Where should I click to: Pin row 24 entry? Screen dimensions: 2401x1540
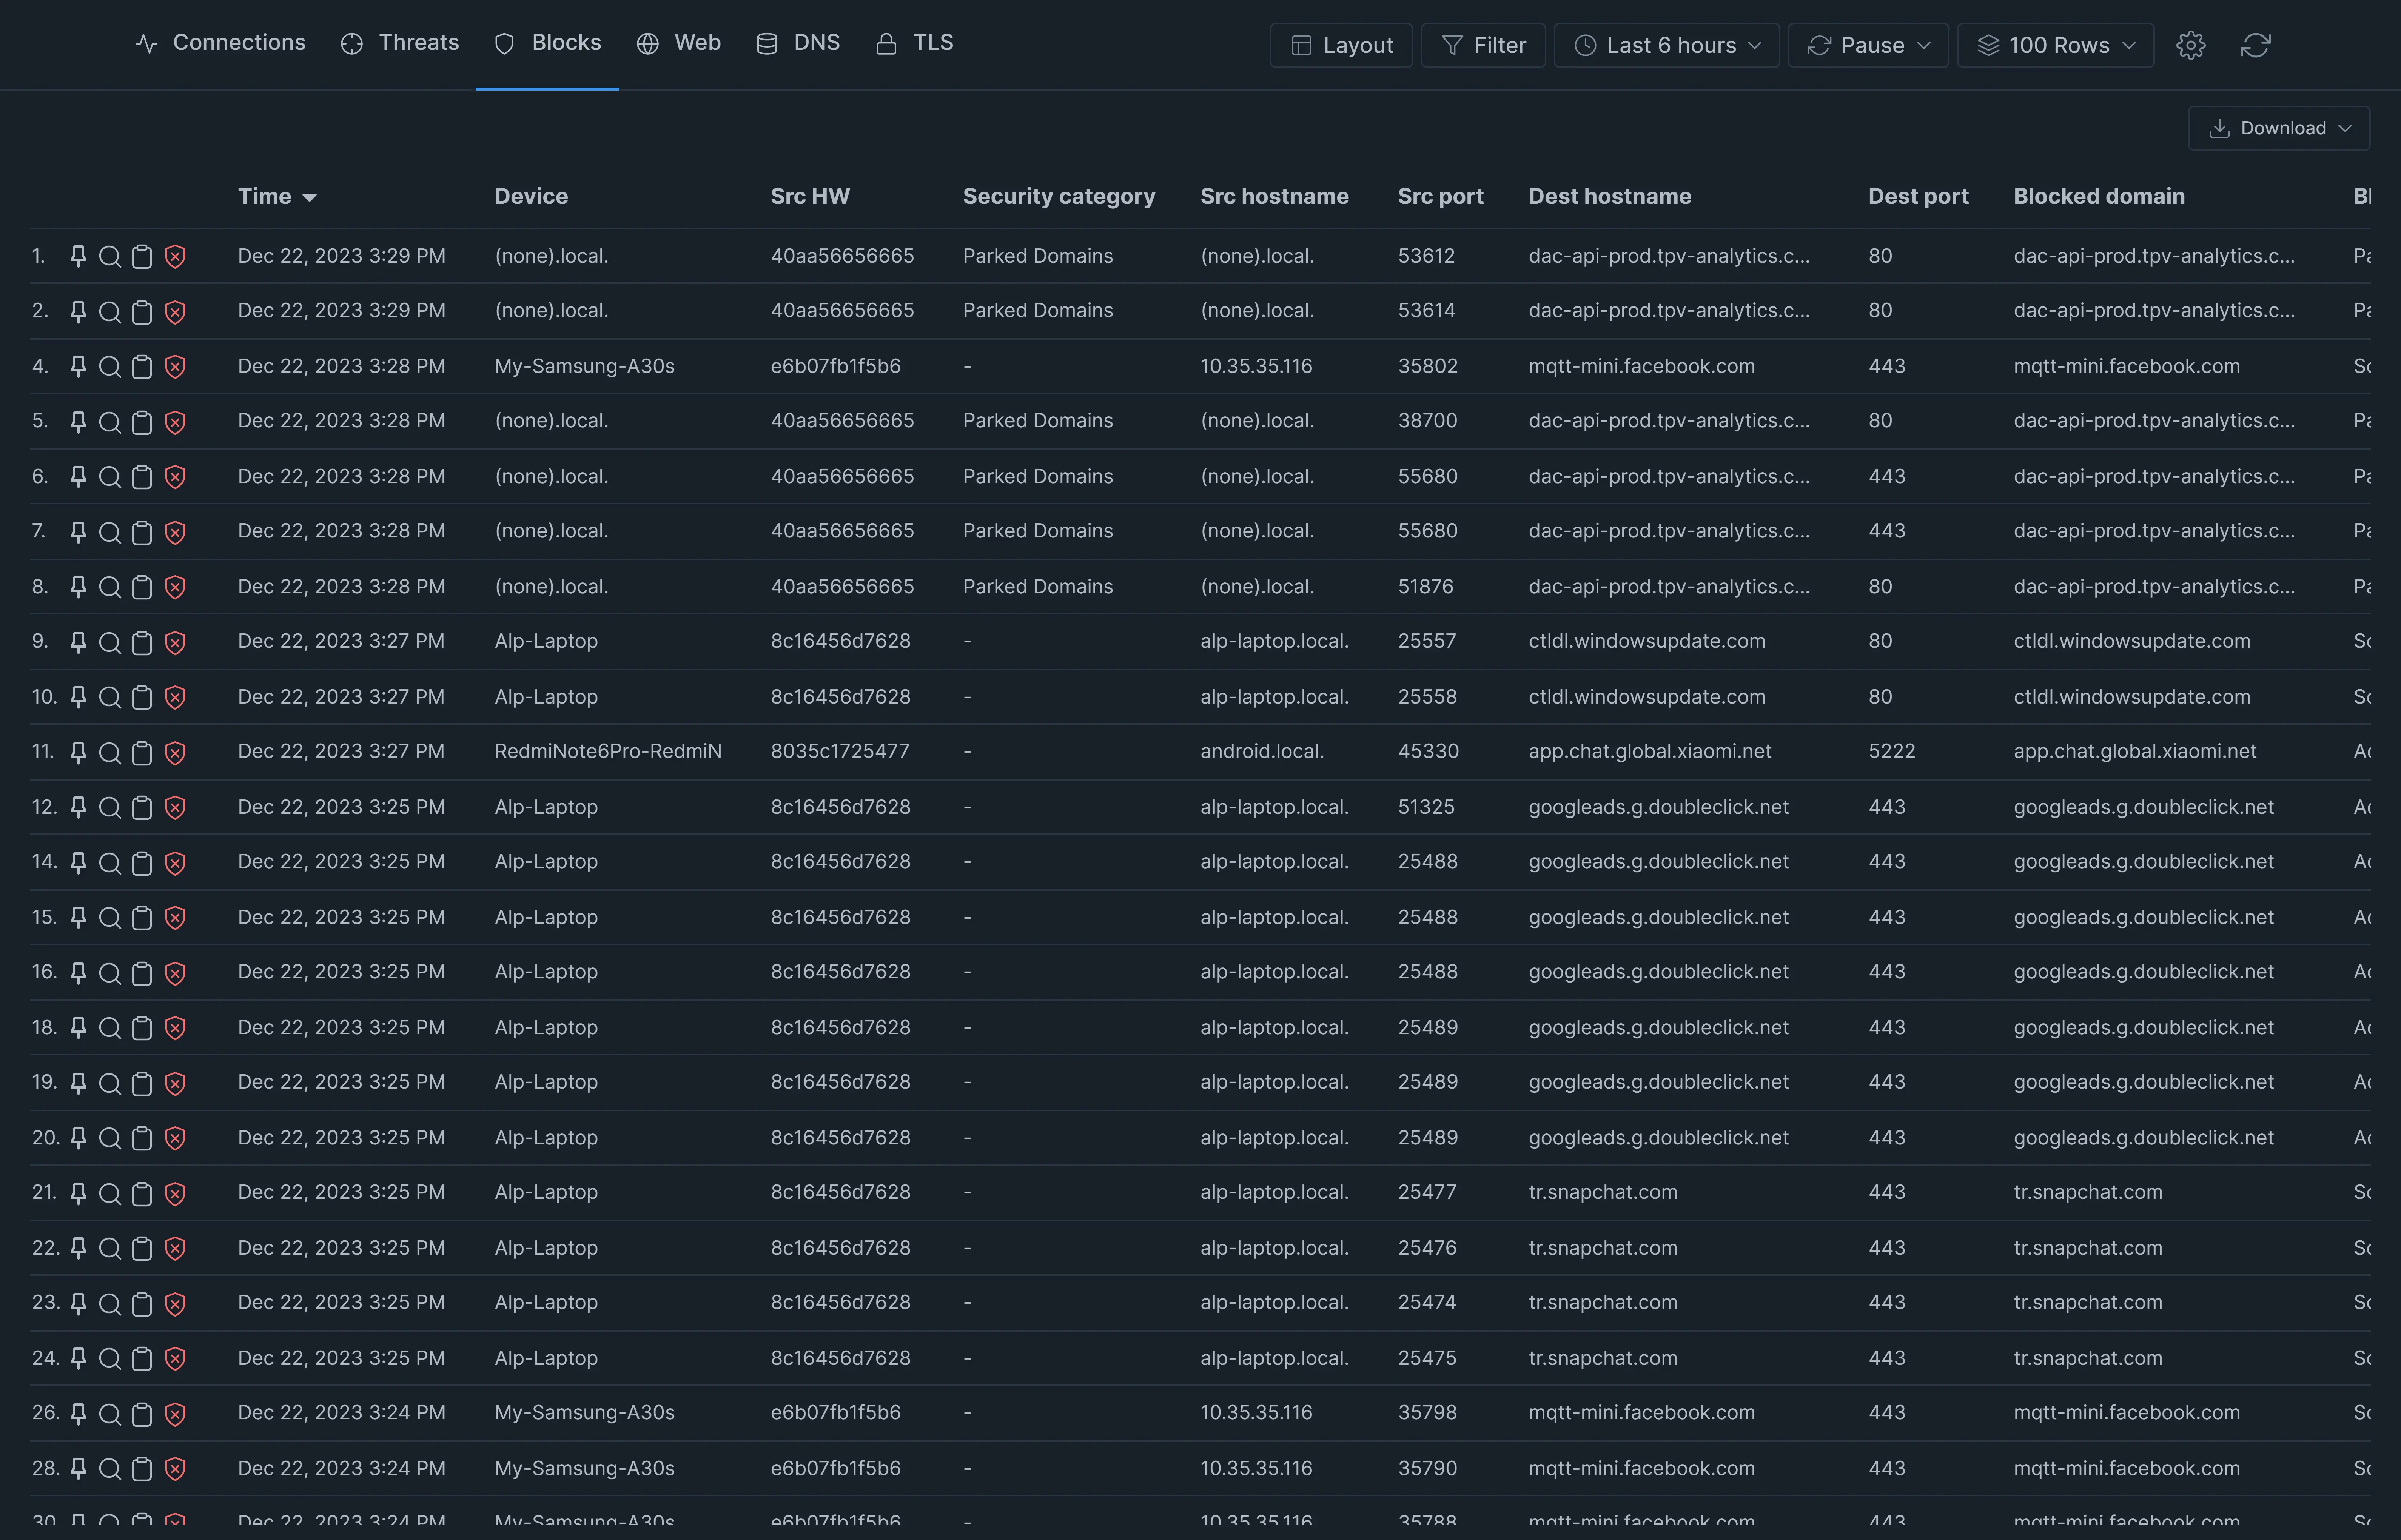pyautogui.click(x=78, y=1358)
